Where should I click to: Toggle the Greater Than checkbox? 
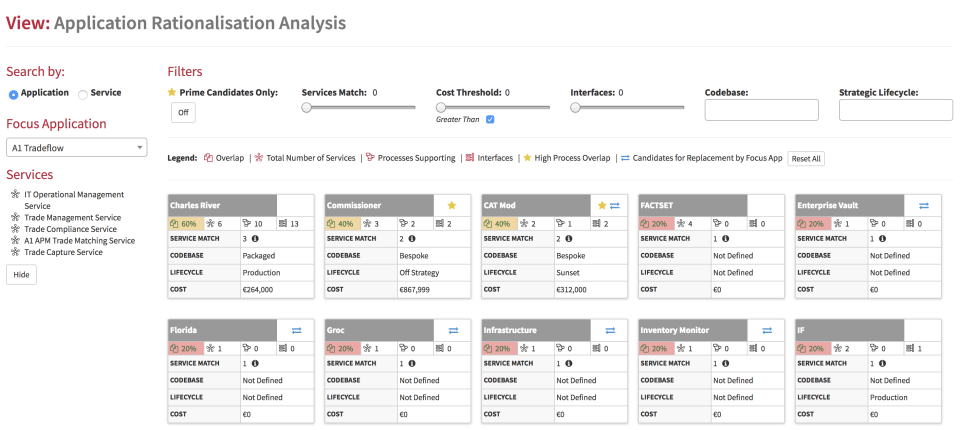pos(490,120)
